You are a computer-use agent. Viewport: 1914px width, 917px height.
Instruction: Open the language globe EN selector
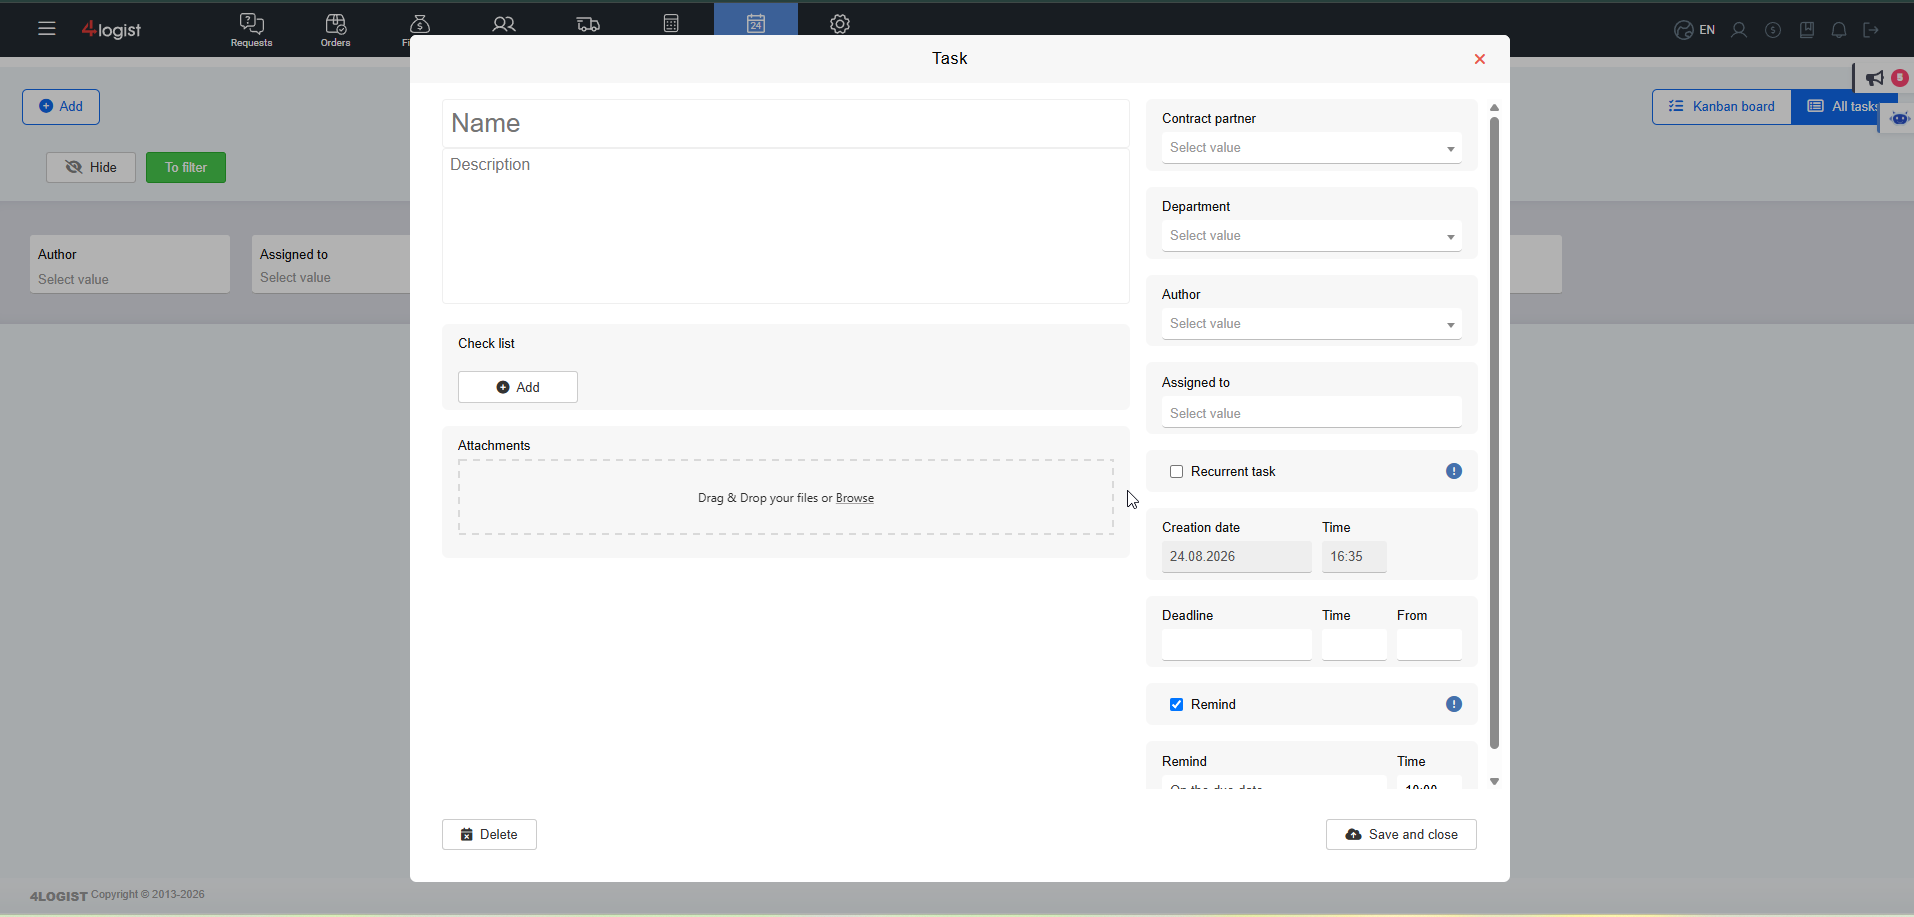pyautogui.click(x=1695, y=30)
